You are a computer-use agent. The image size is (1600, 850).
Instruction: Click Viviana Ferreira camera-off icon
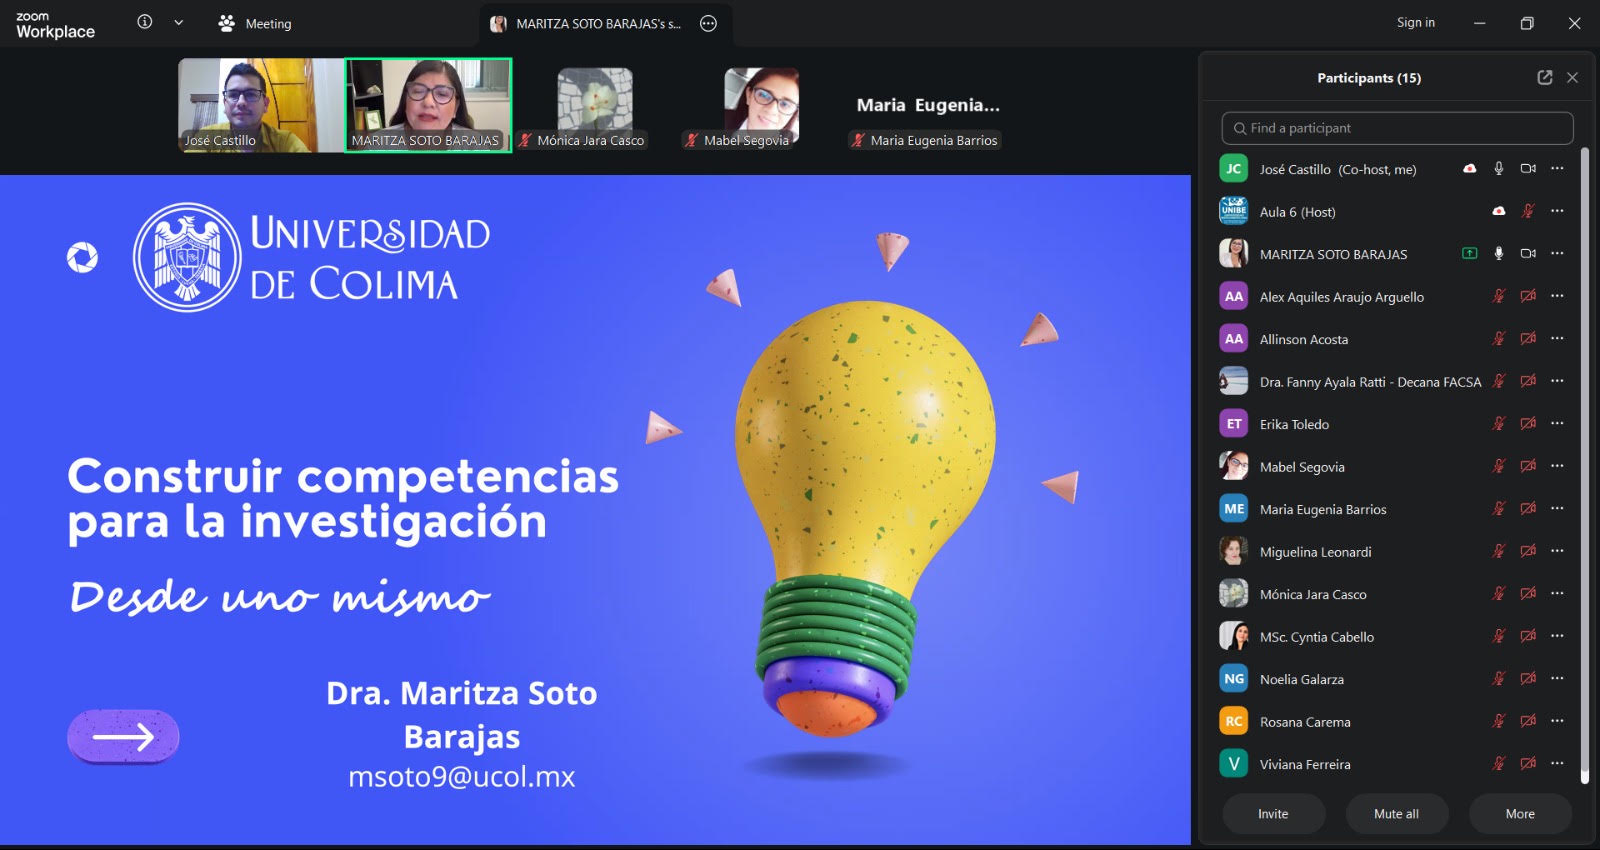coord(1528,764)
